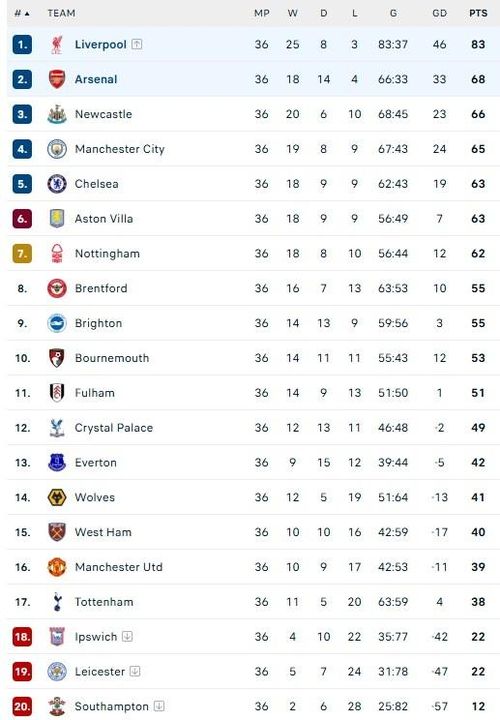The image size is (500, 720).
Task: Click the red position badge 19
Action: tap(22, 671)
